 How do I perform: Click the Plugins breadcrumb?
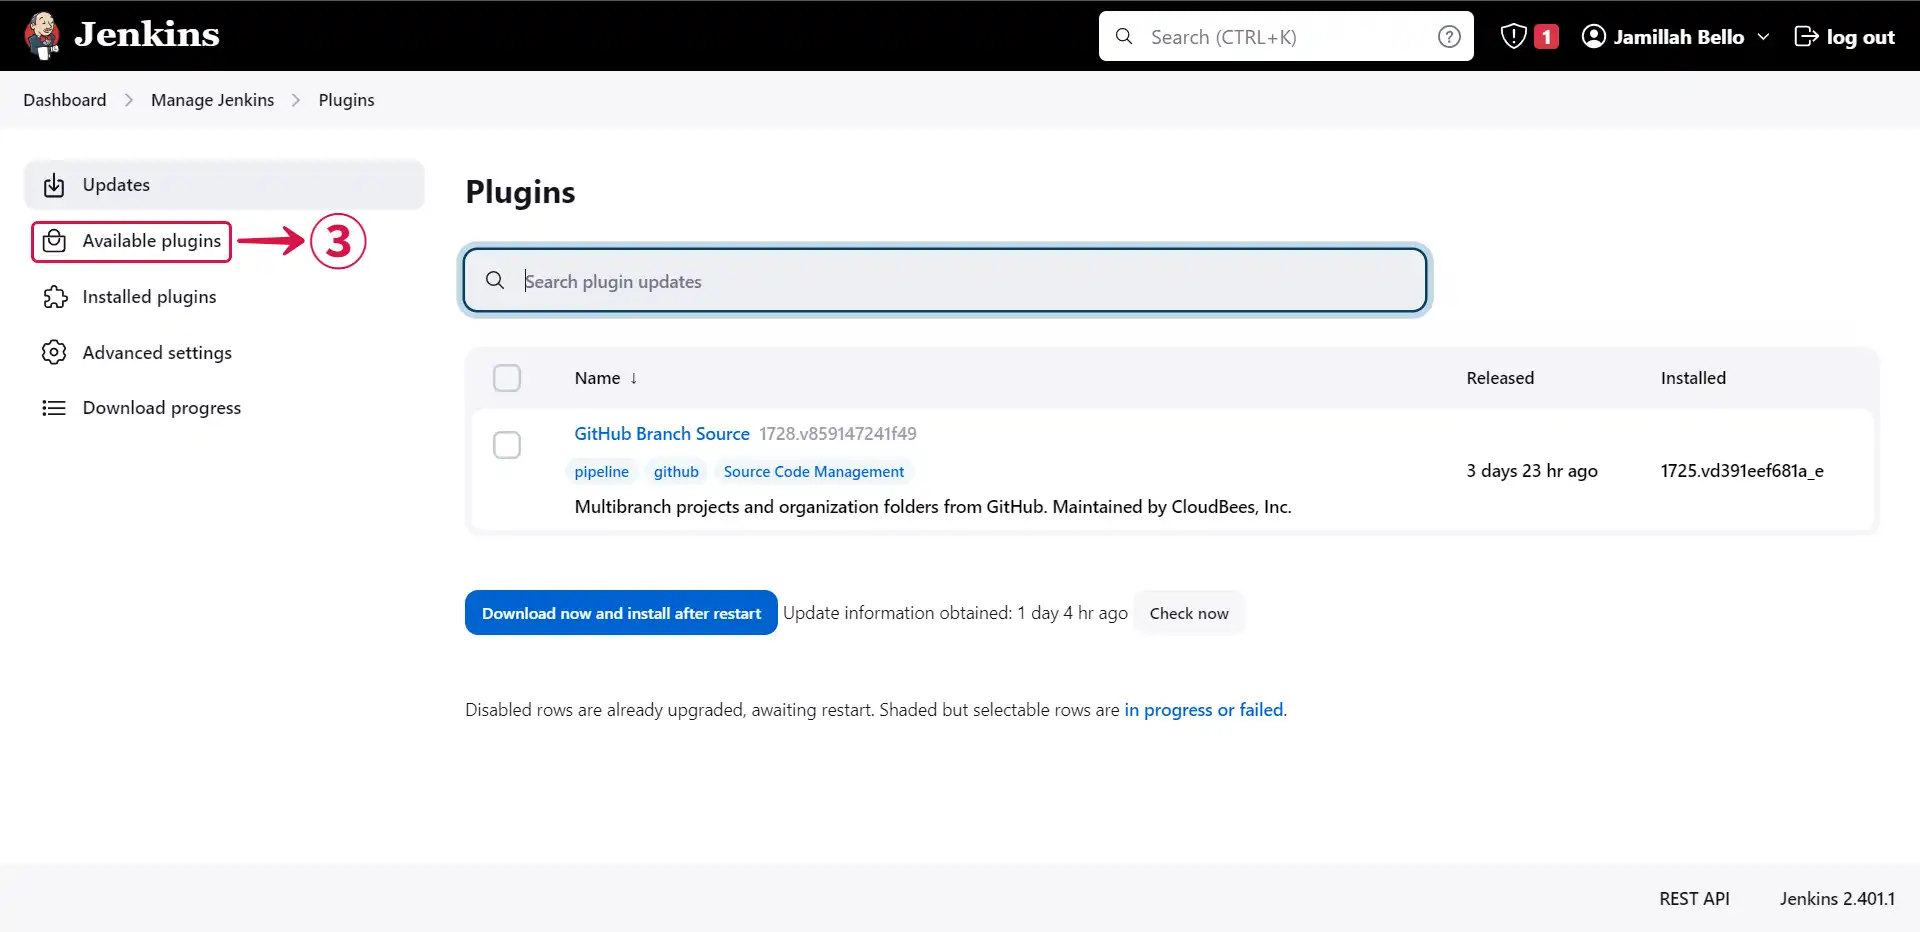[346, 100]
